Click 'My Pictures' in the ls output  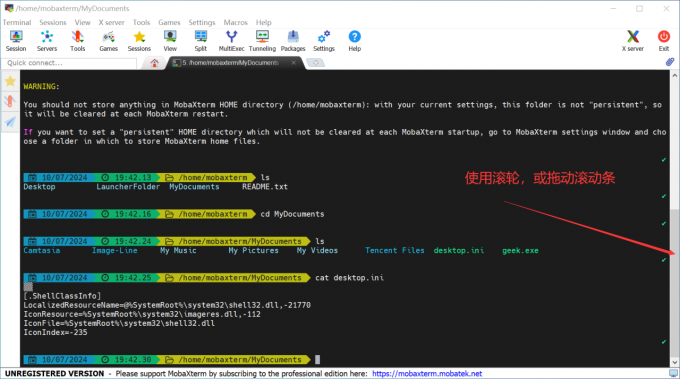[254, 251]
